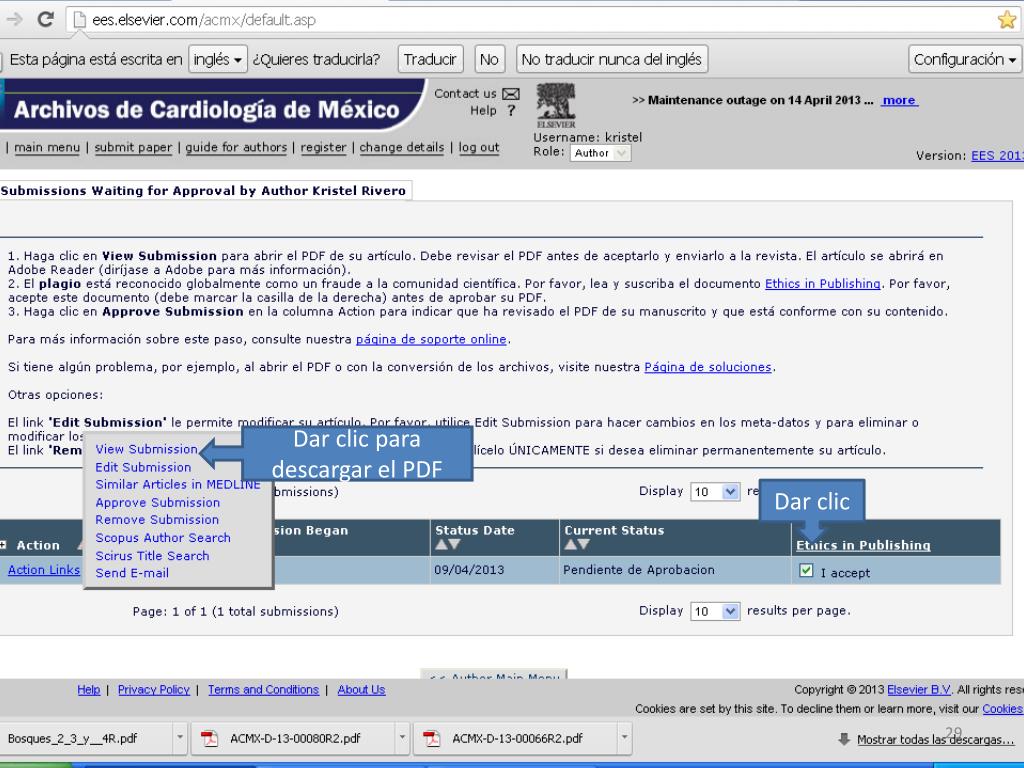Select Similar Articles in MEDLINE

[178, 485]
